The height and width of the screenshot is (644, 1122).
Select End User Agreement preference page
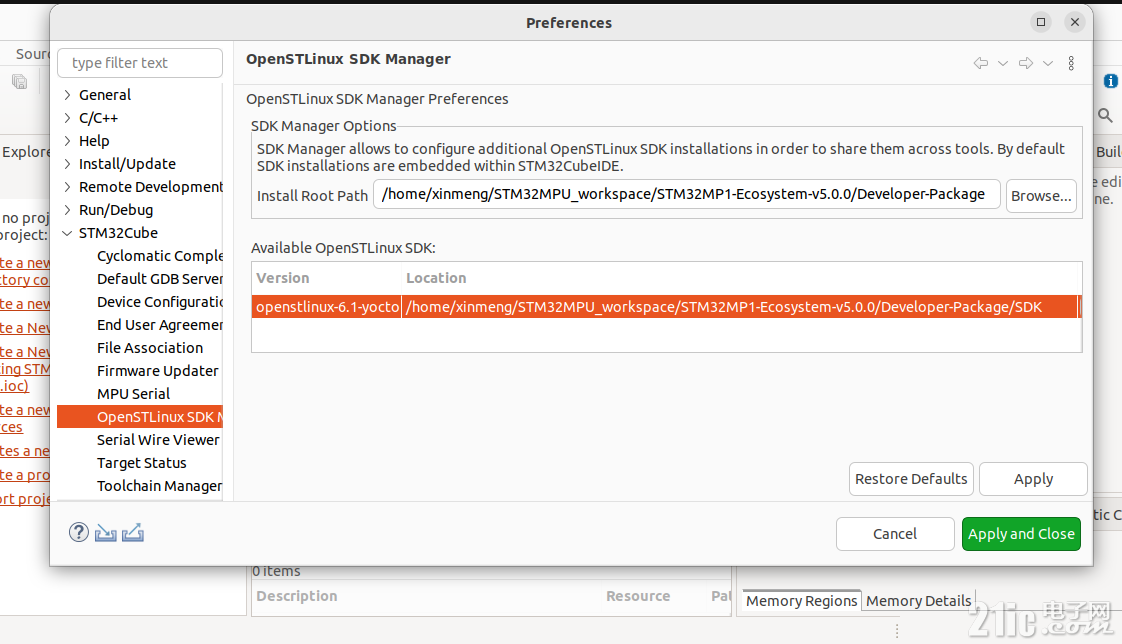tap(160, 324)
